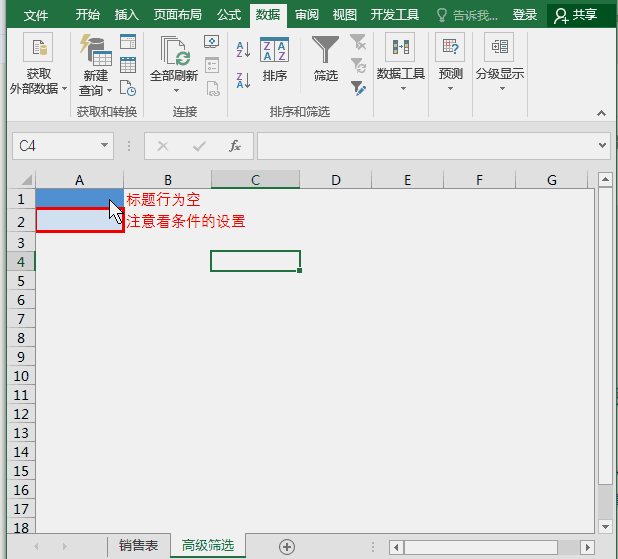Click the Recent Sources icon

pos(128,88)
